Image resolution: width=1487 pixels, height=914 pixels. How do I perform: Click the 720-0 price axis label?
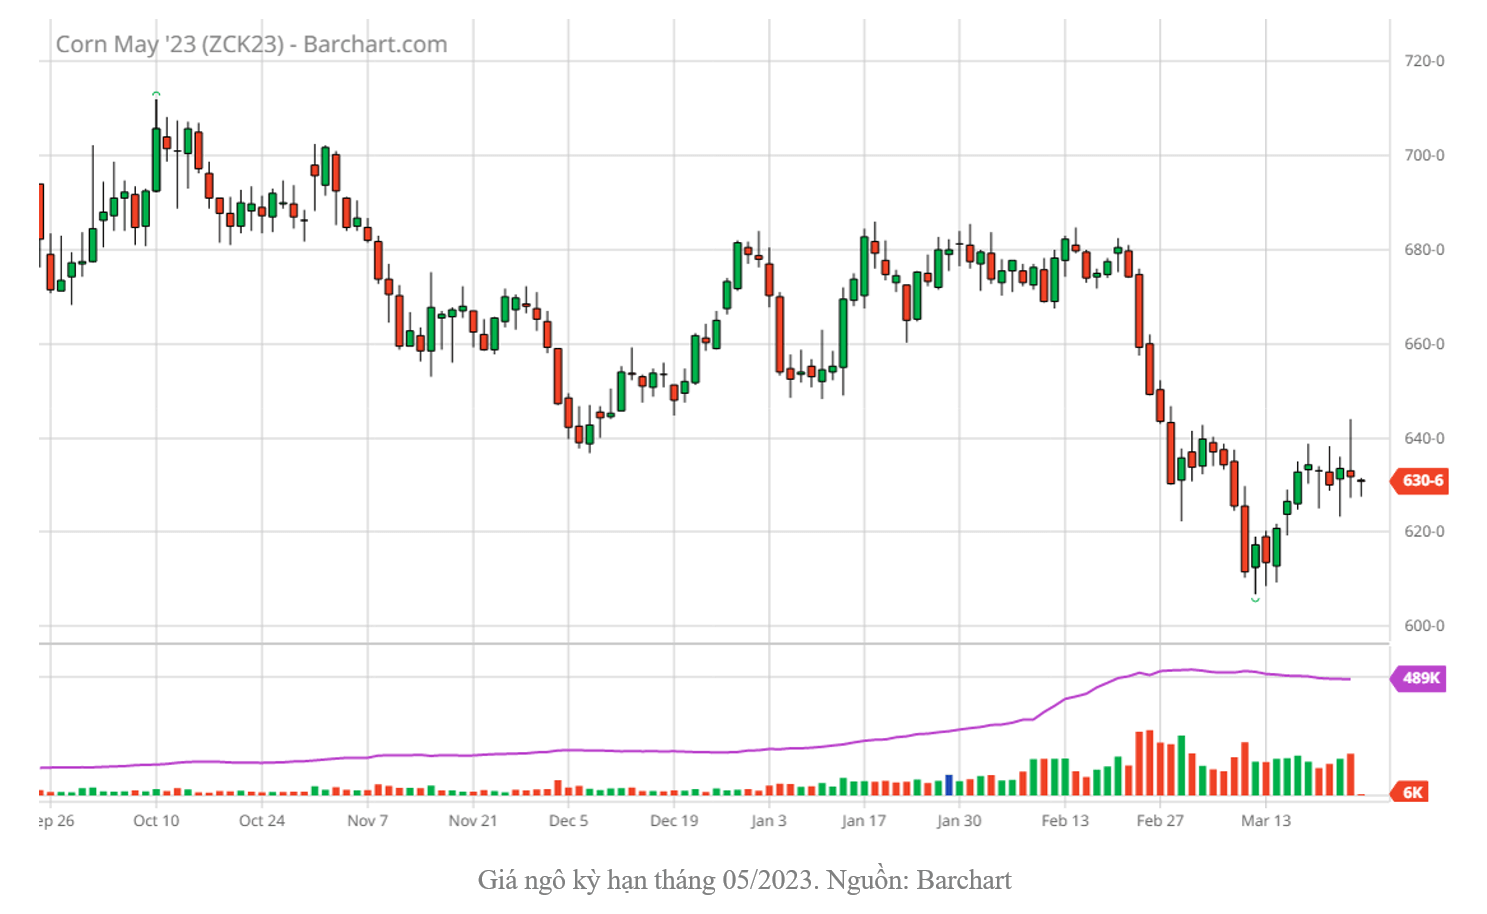point(1424,61)
